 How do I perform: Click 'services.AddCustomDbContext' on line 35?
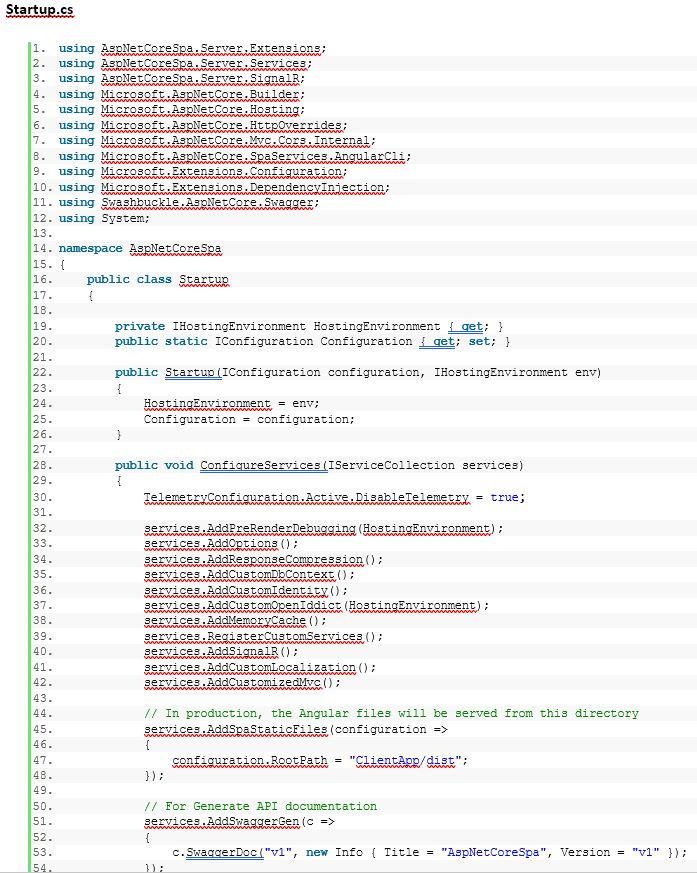click(239, 574)
